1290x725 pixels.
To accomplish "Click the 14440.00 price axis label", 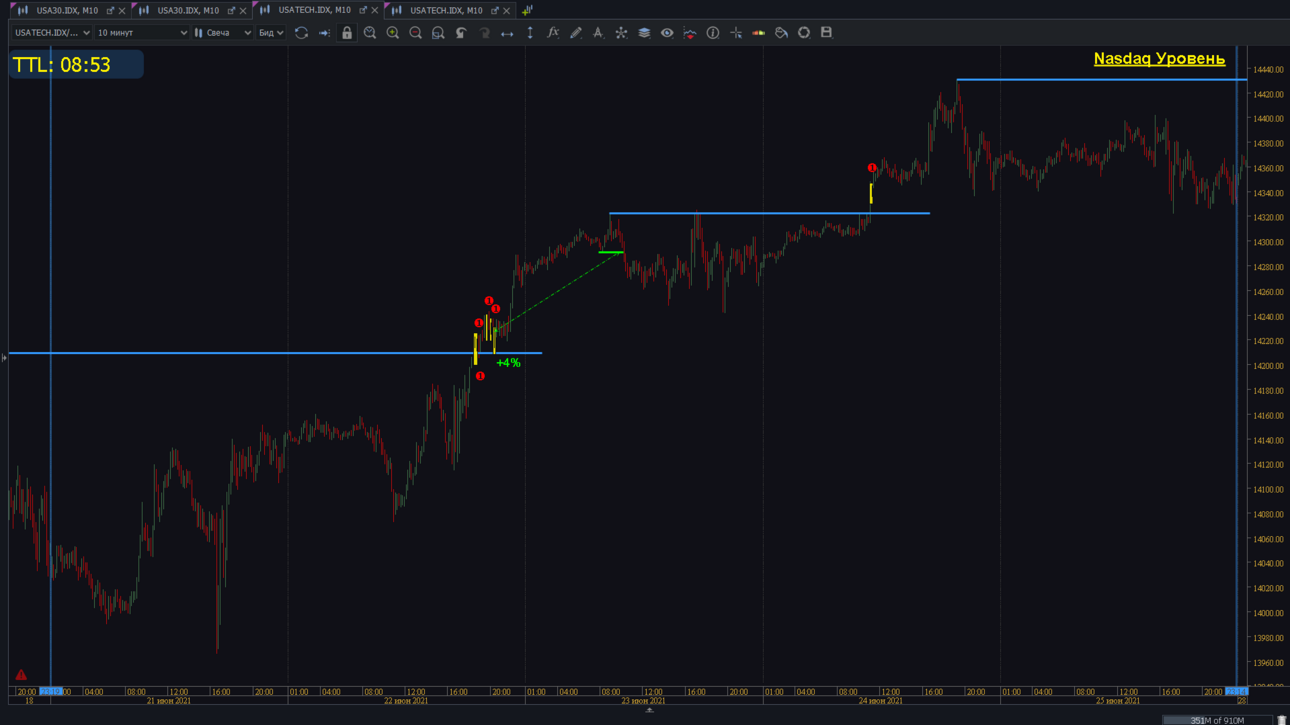I will tap(1268, 70).
